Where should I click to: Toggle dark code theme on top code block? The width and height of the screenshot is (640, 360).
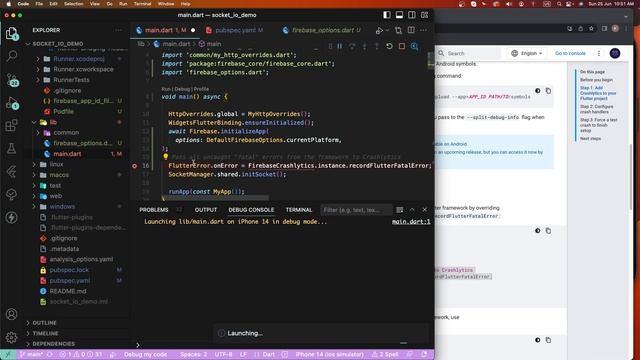[538, 91]
